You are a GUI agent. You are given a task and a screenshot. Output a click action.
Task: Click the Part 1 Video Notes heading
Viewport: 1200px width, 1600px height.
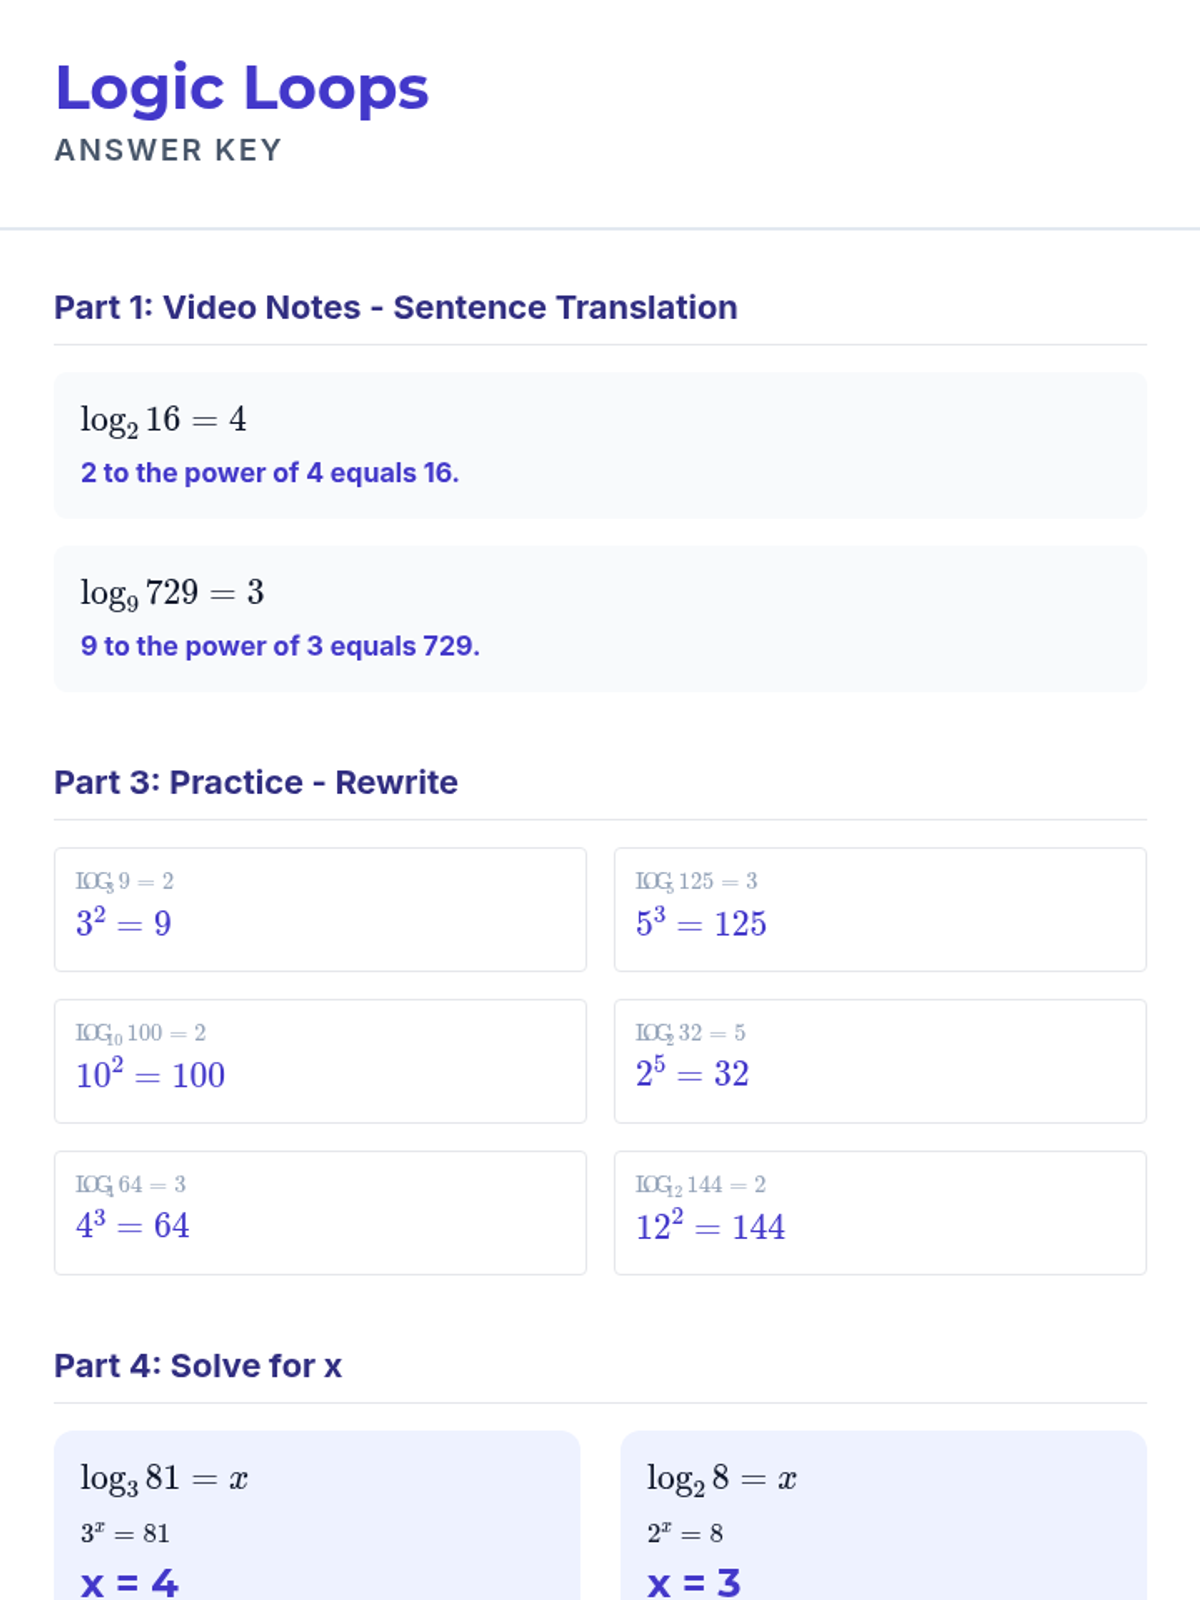coord(395,307)
